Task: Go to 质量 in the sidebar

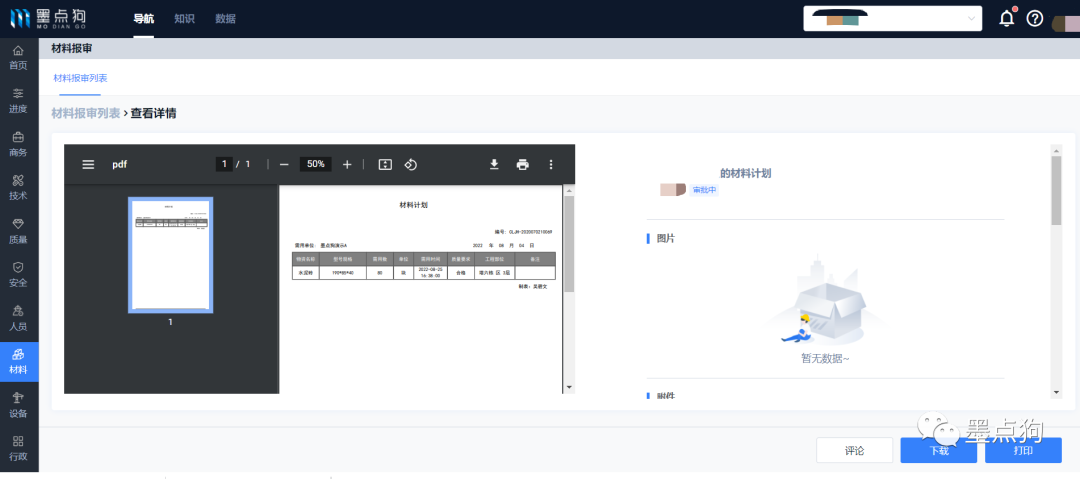Action: pyautogui.click(x=18, y=231)
